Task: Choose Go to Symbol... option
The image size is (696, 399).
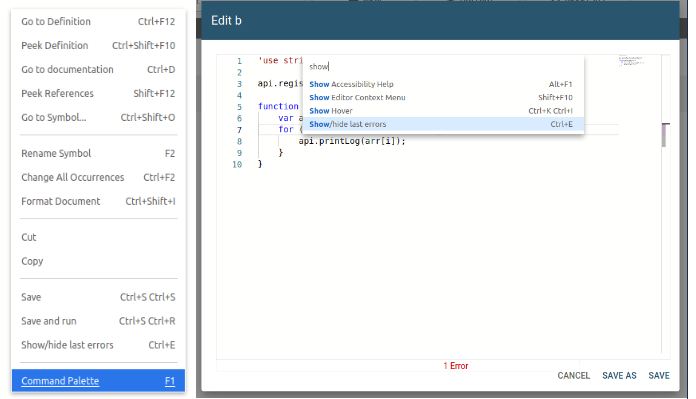Action: tap(98, 117)
